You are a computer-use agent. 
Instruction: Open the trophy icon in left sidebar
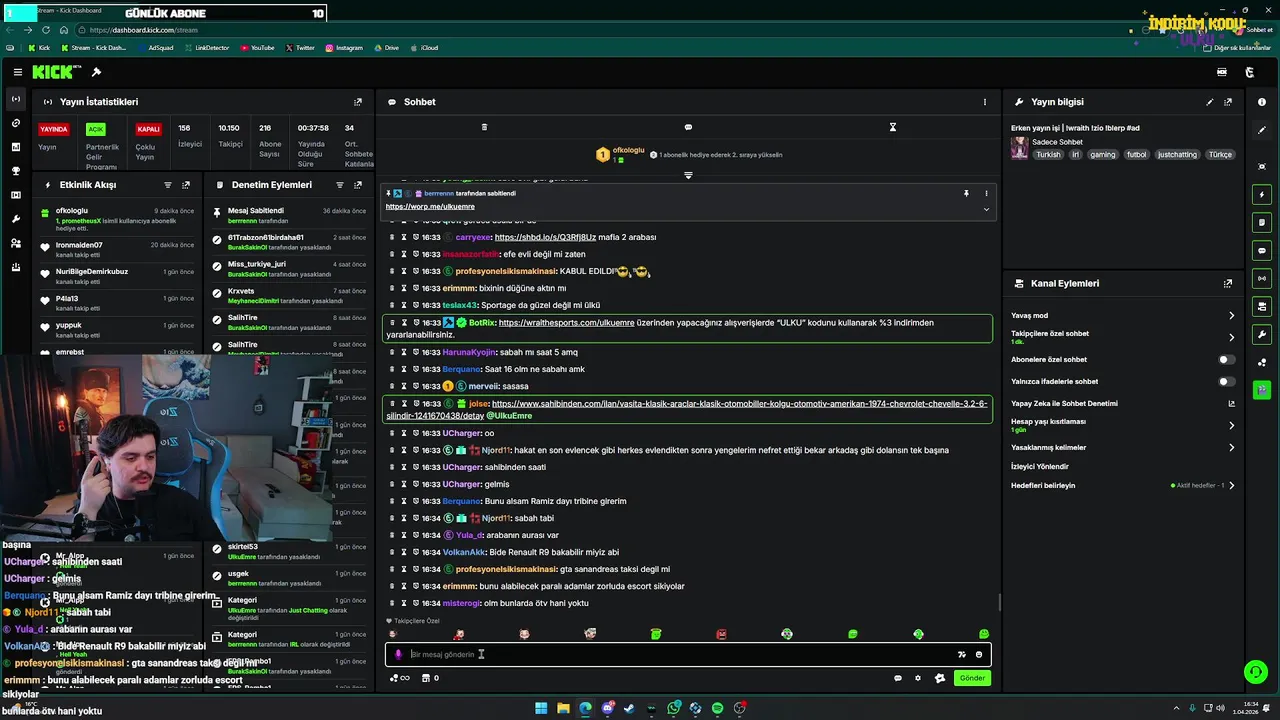tap(15, 171)
